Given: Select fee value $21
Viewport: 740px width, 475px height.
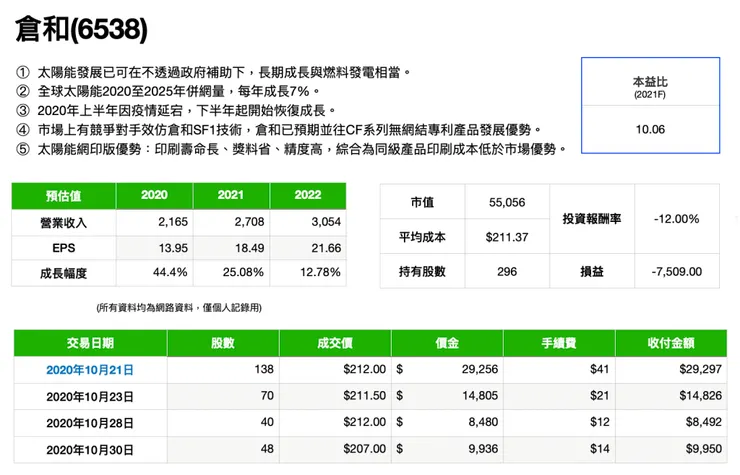Looking at the screenshot, I should (x=599, y=395).
